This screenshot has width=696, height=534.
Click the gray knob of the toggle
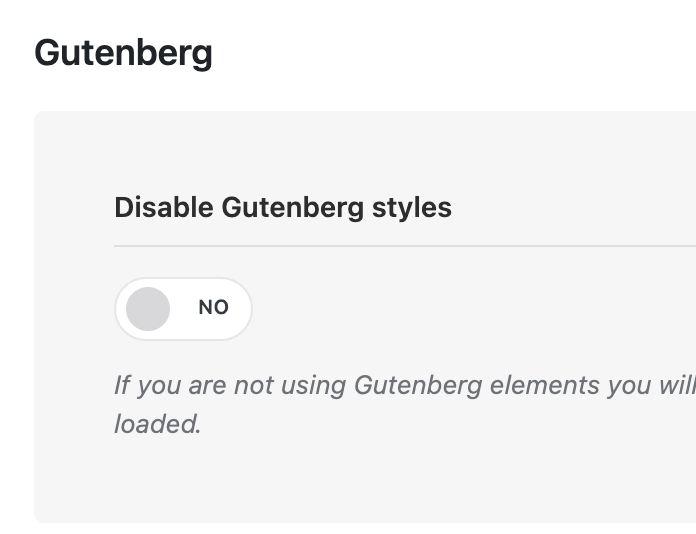click(148, 308)
